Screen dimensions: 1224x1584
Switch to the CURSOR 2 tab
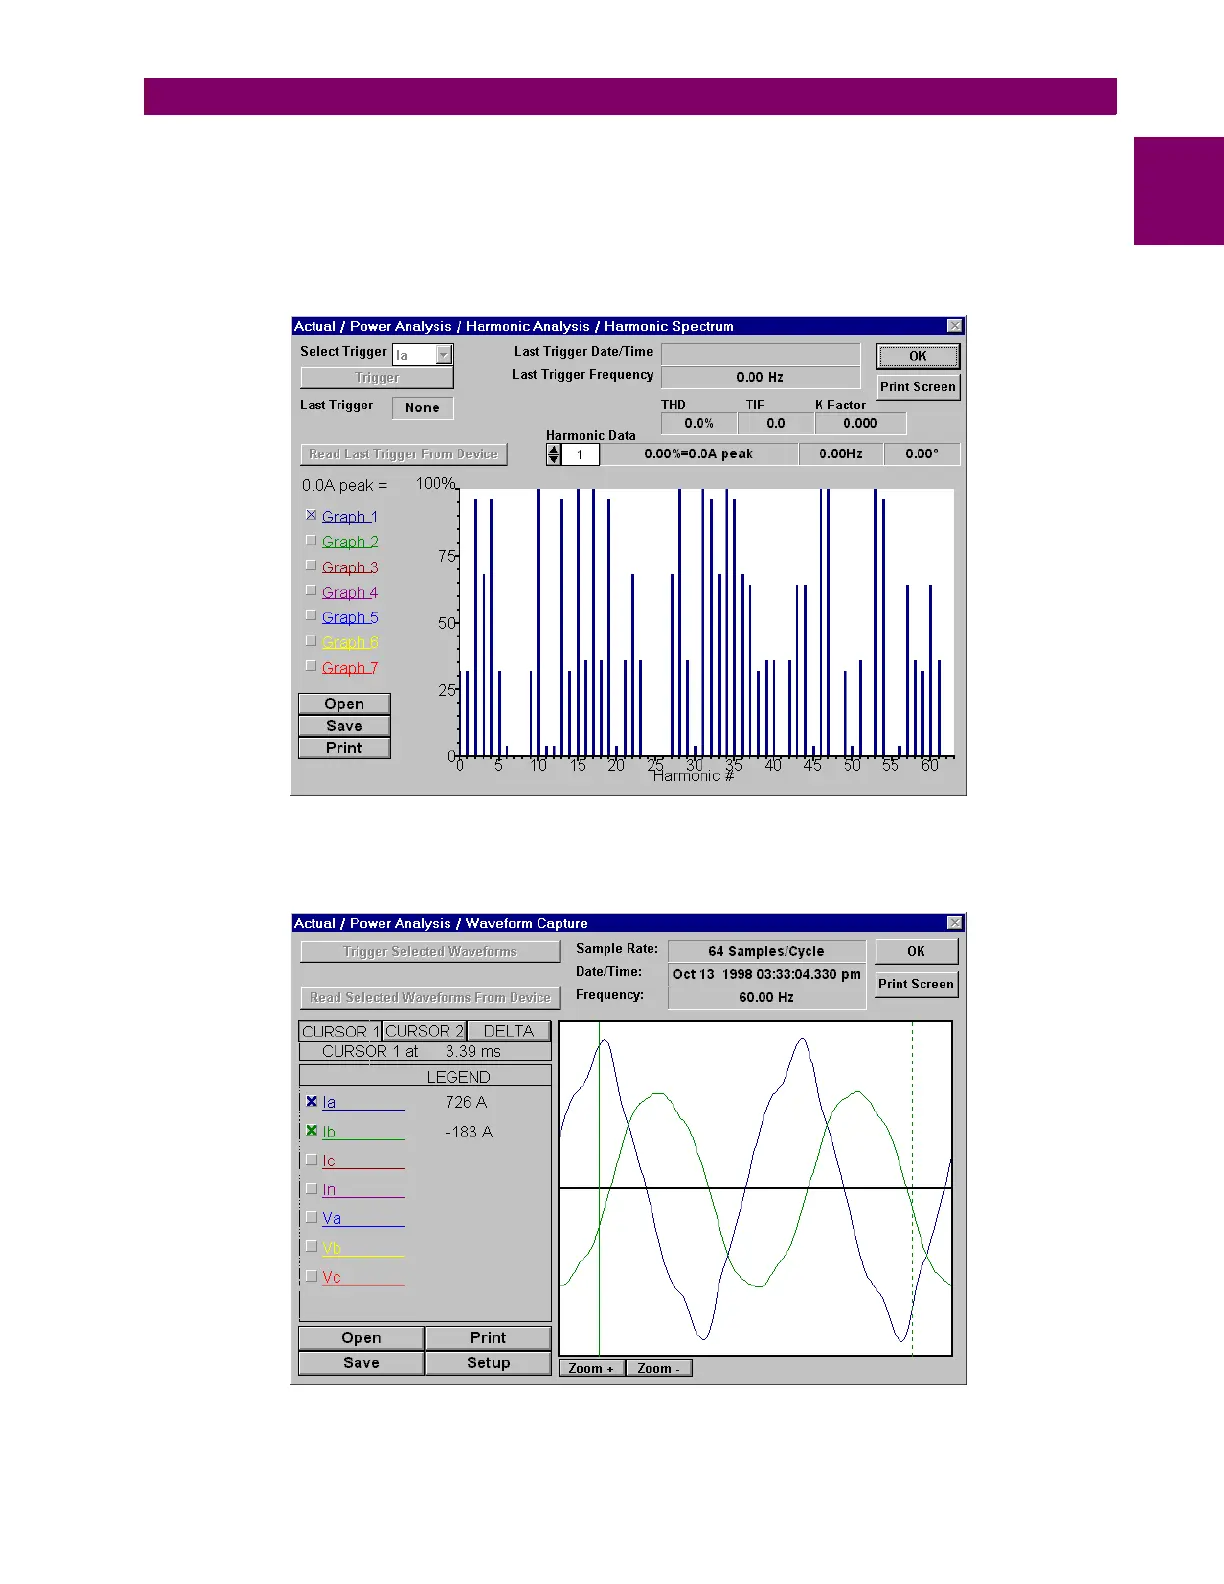(x=424, y=1031)
